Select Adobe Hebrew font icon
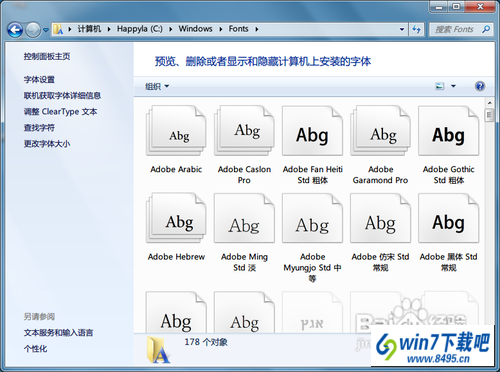 (x=176, y=218)
